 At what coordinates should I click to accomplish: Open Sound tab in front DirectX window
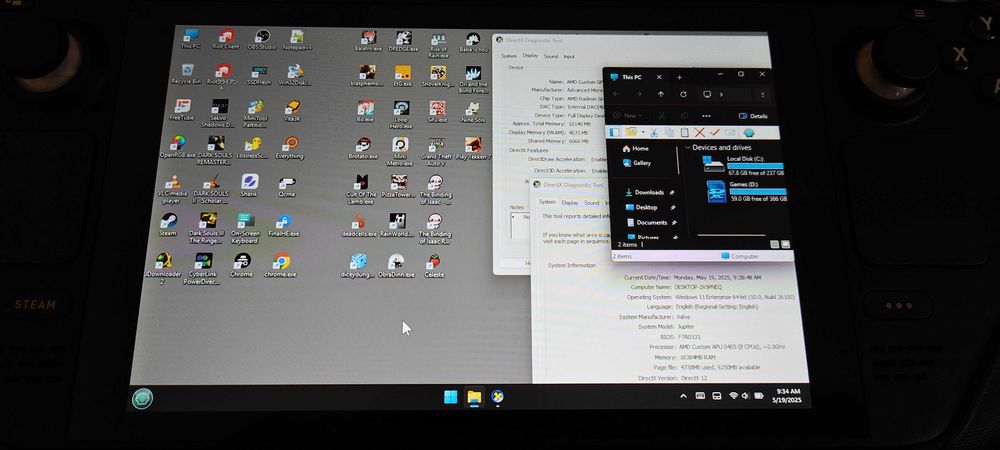592,203
